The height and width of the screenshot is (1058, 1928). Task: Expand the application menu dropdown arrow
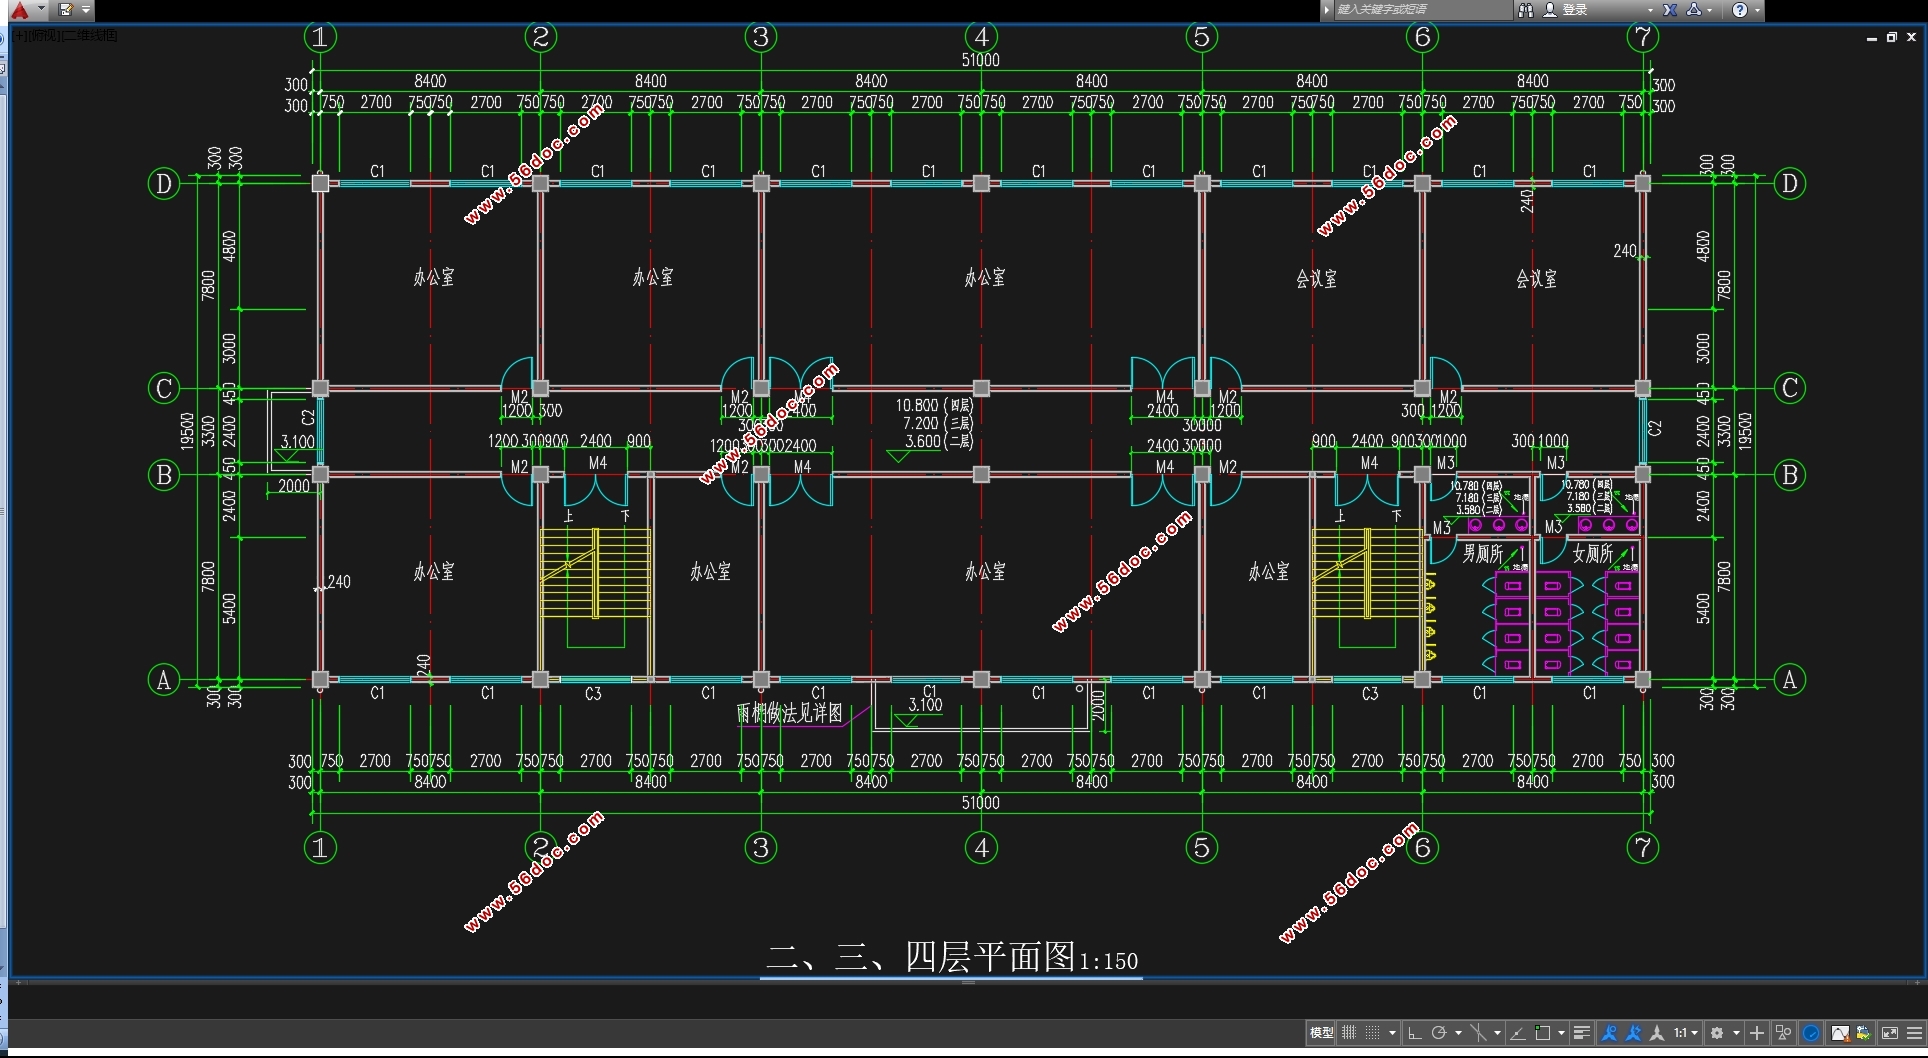(41, 9)
